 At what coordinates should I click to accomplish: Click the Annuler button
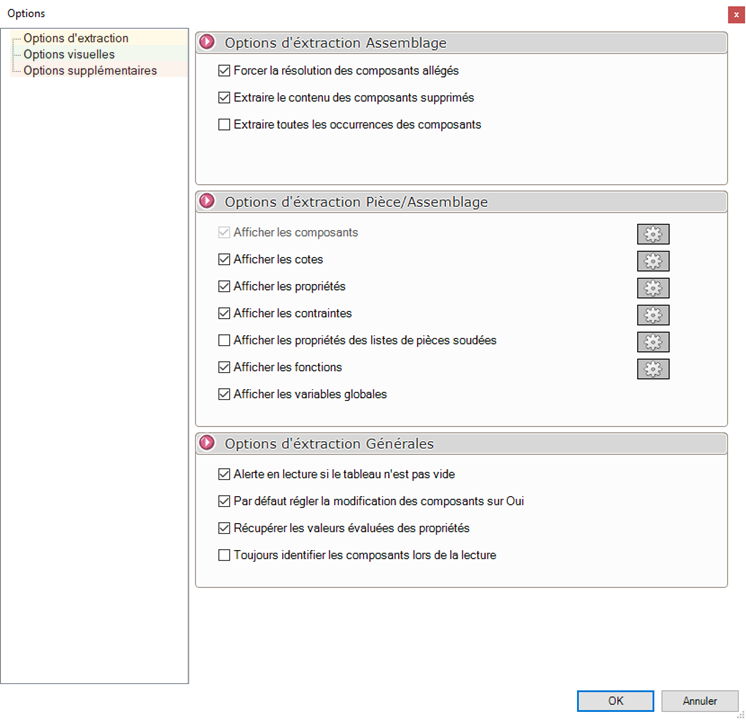700,701
